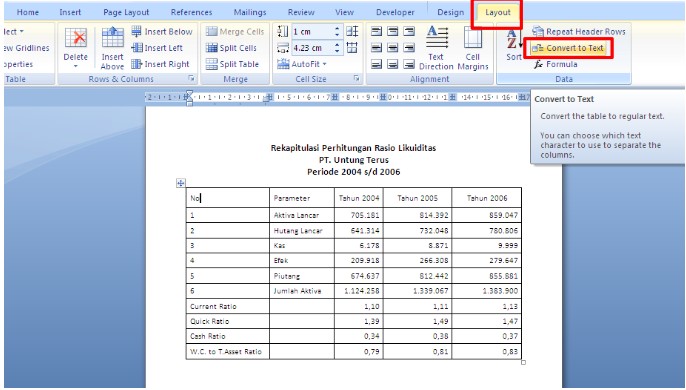Screen dimensions: 686x390
Task: Align cell text top left
Action: (x=377, y=32)
